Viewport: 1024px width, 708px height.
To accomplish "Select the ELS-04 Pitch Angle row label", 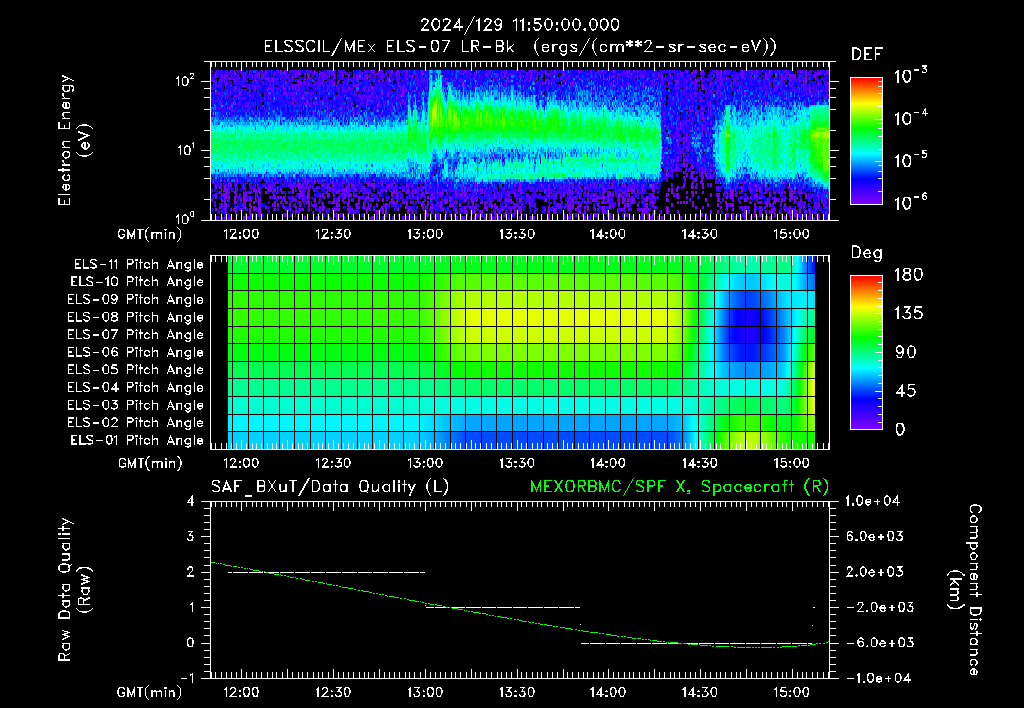I will click(136, 387).
